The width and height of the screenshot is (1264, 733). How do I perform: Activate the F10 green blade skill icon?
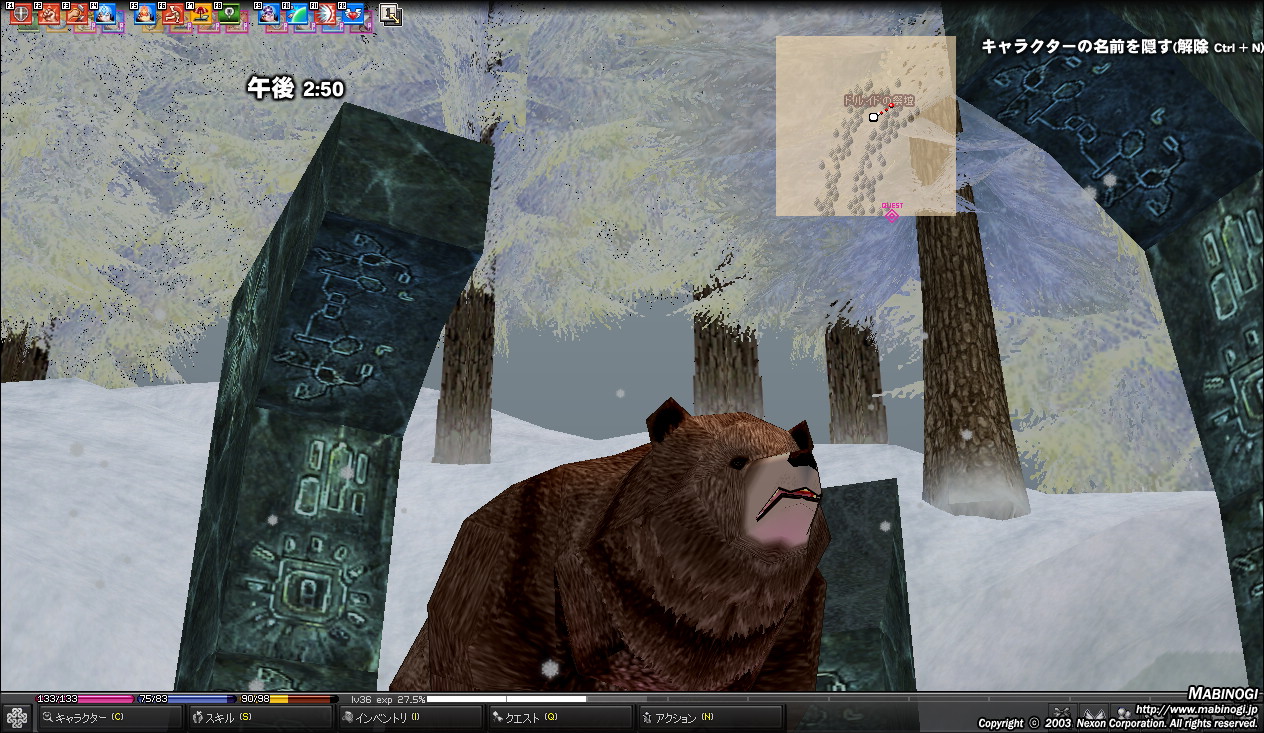click(x=297, y=14)
